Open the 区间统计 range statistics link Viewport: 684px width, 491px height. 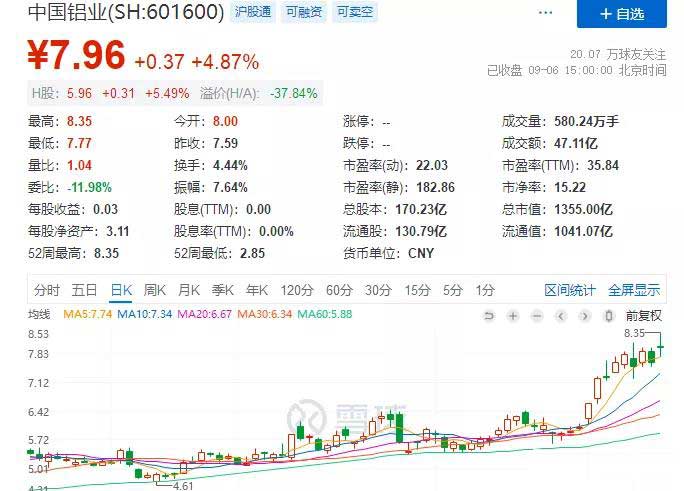point(570,290)
